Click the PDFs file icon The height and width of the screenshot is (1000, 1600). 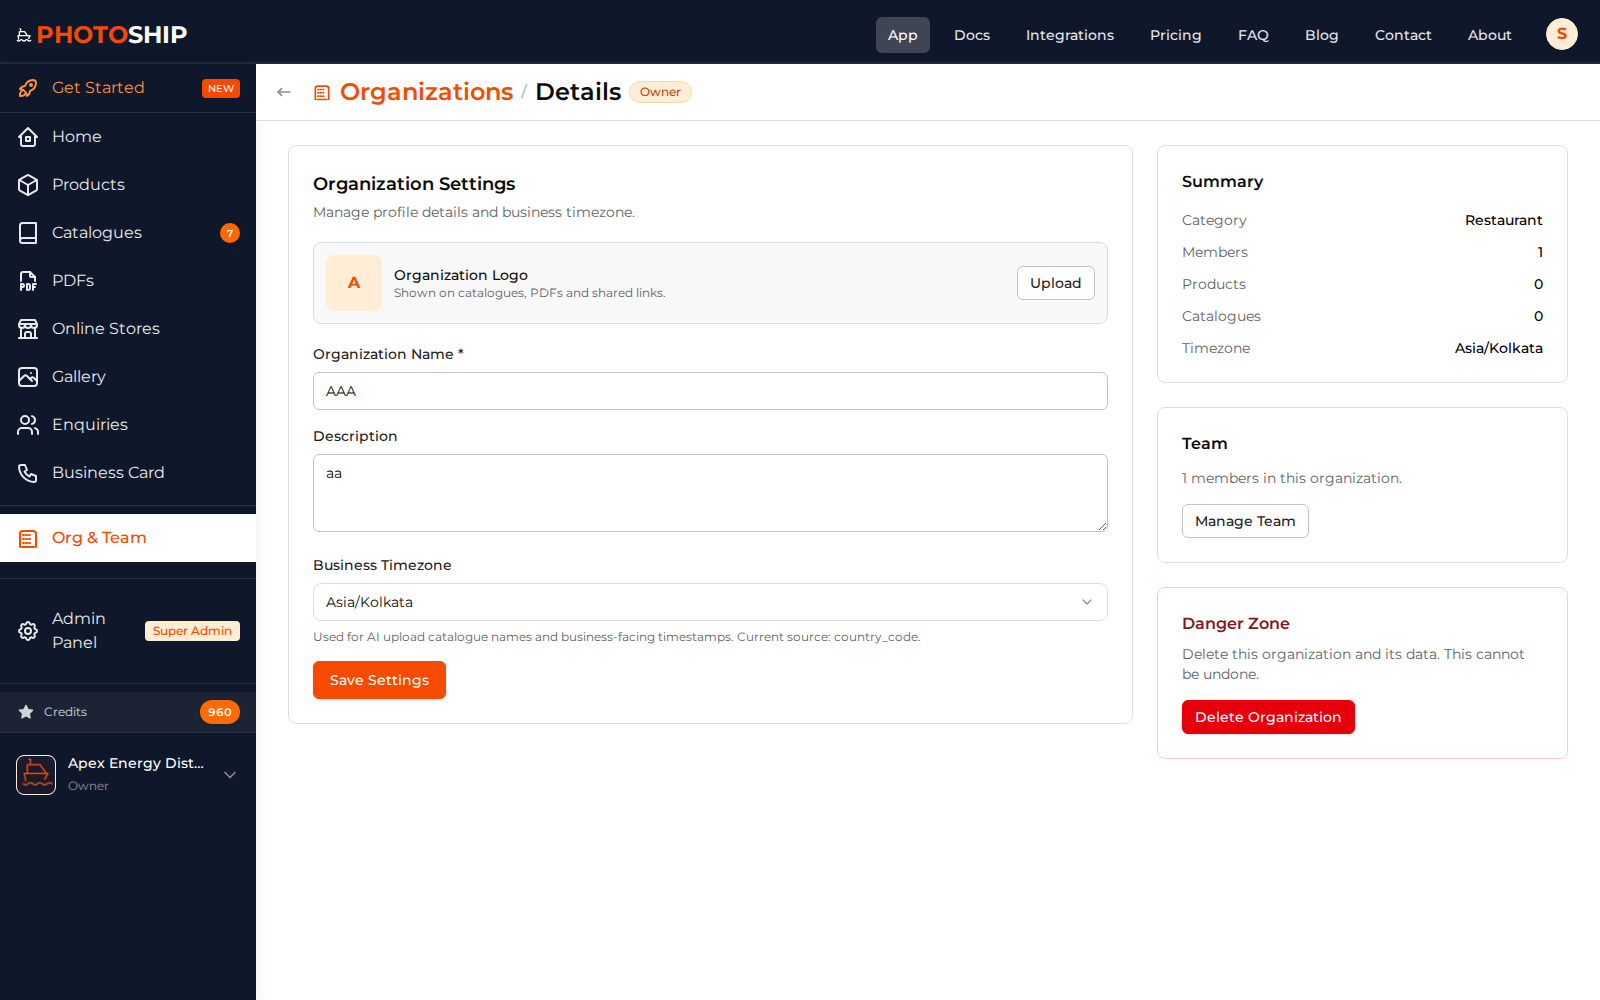(x=28, y=281)
